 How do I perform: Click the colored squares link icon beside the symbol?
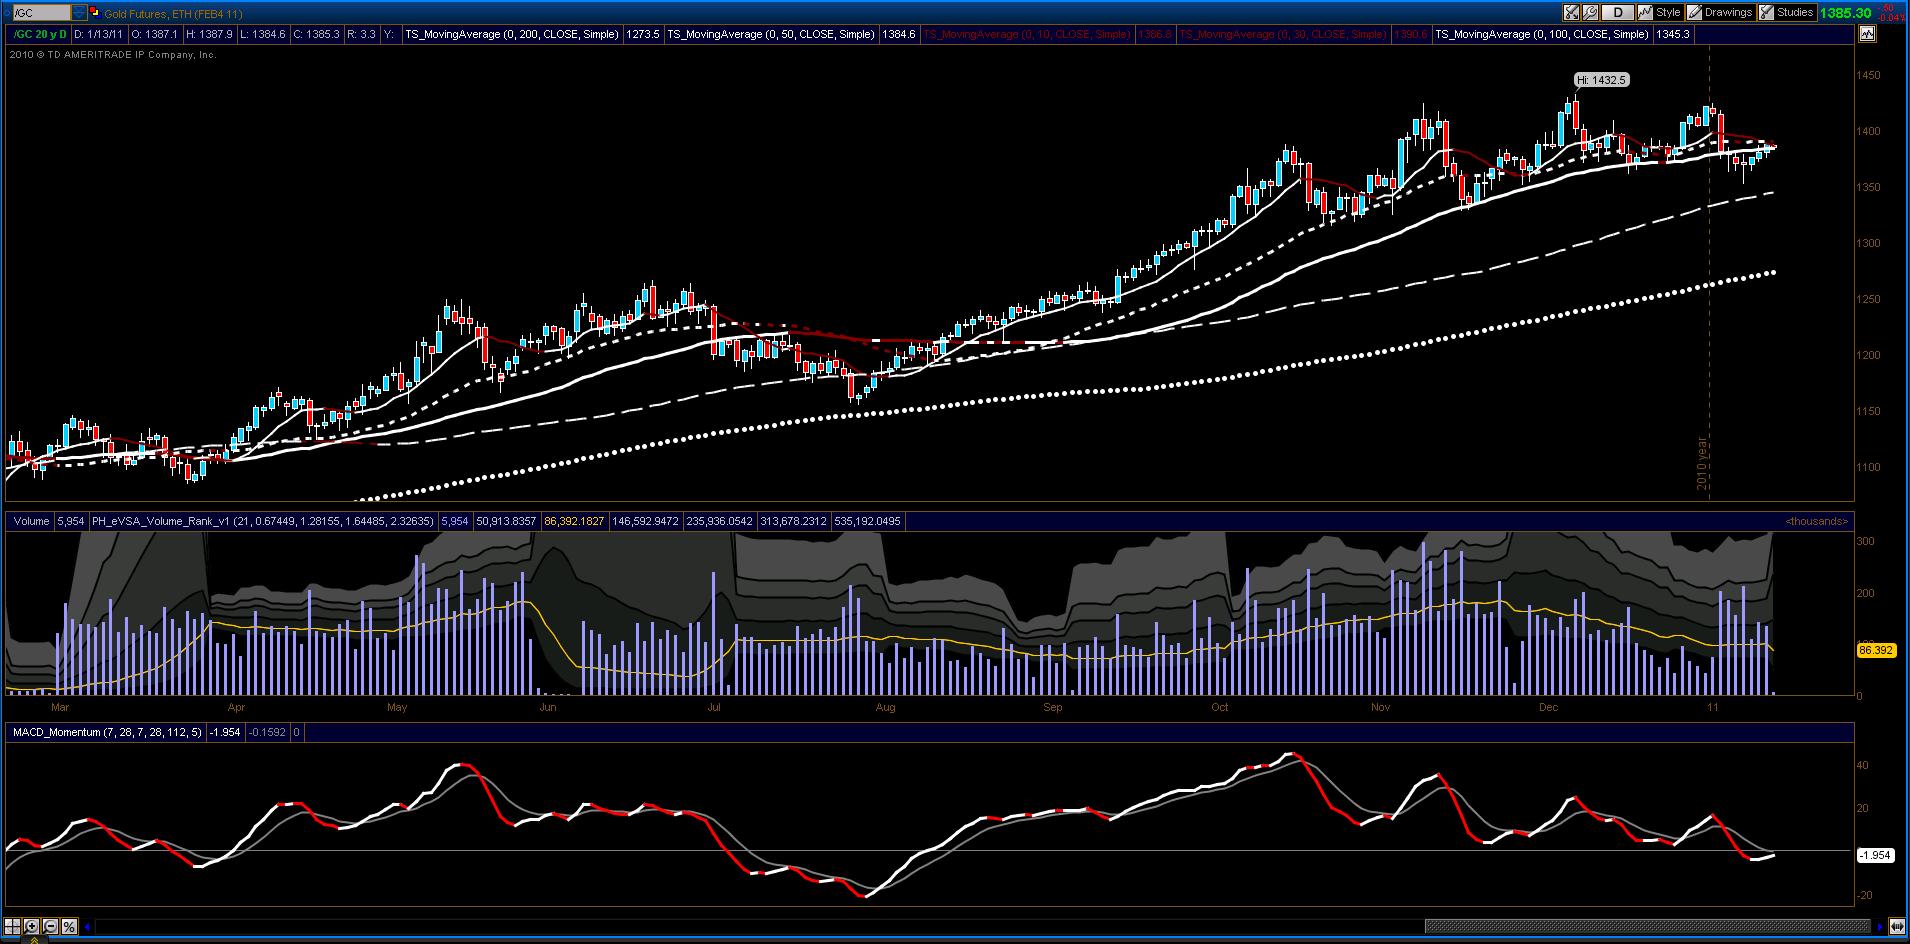(x=96, y=13)
